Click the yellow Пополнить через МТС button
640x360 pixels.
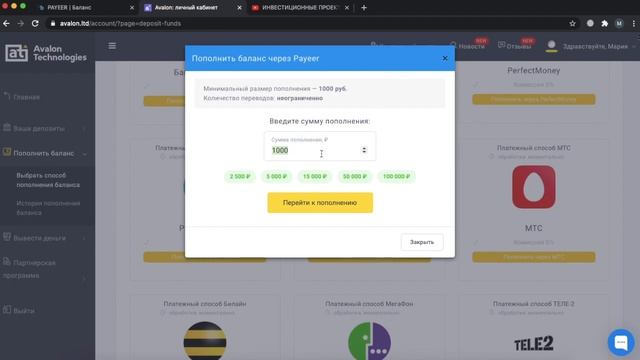pyautogui.click(x=533, y=257)
